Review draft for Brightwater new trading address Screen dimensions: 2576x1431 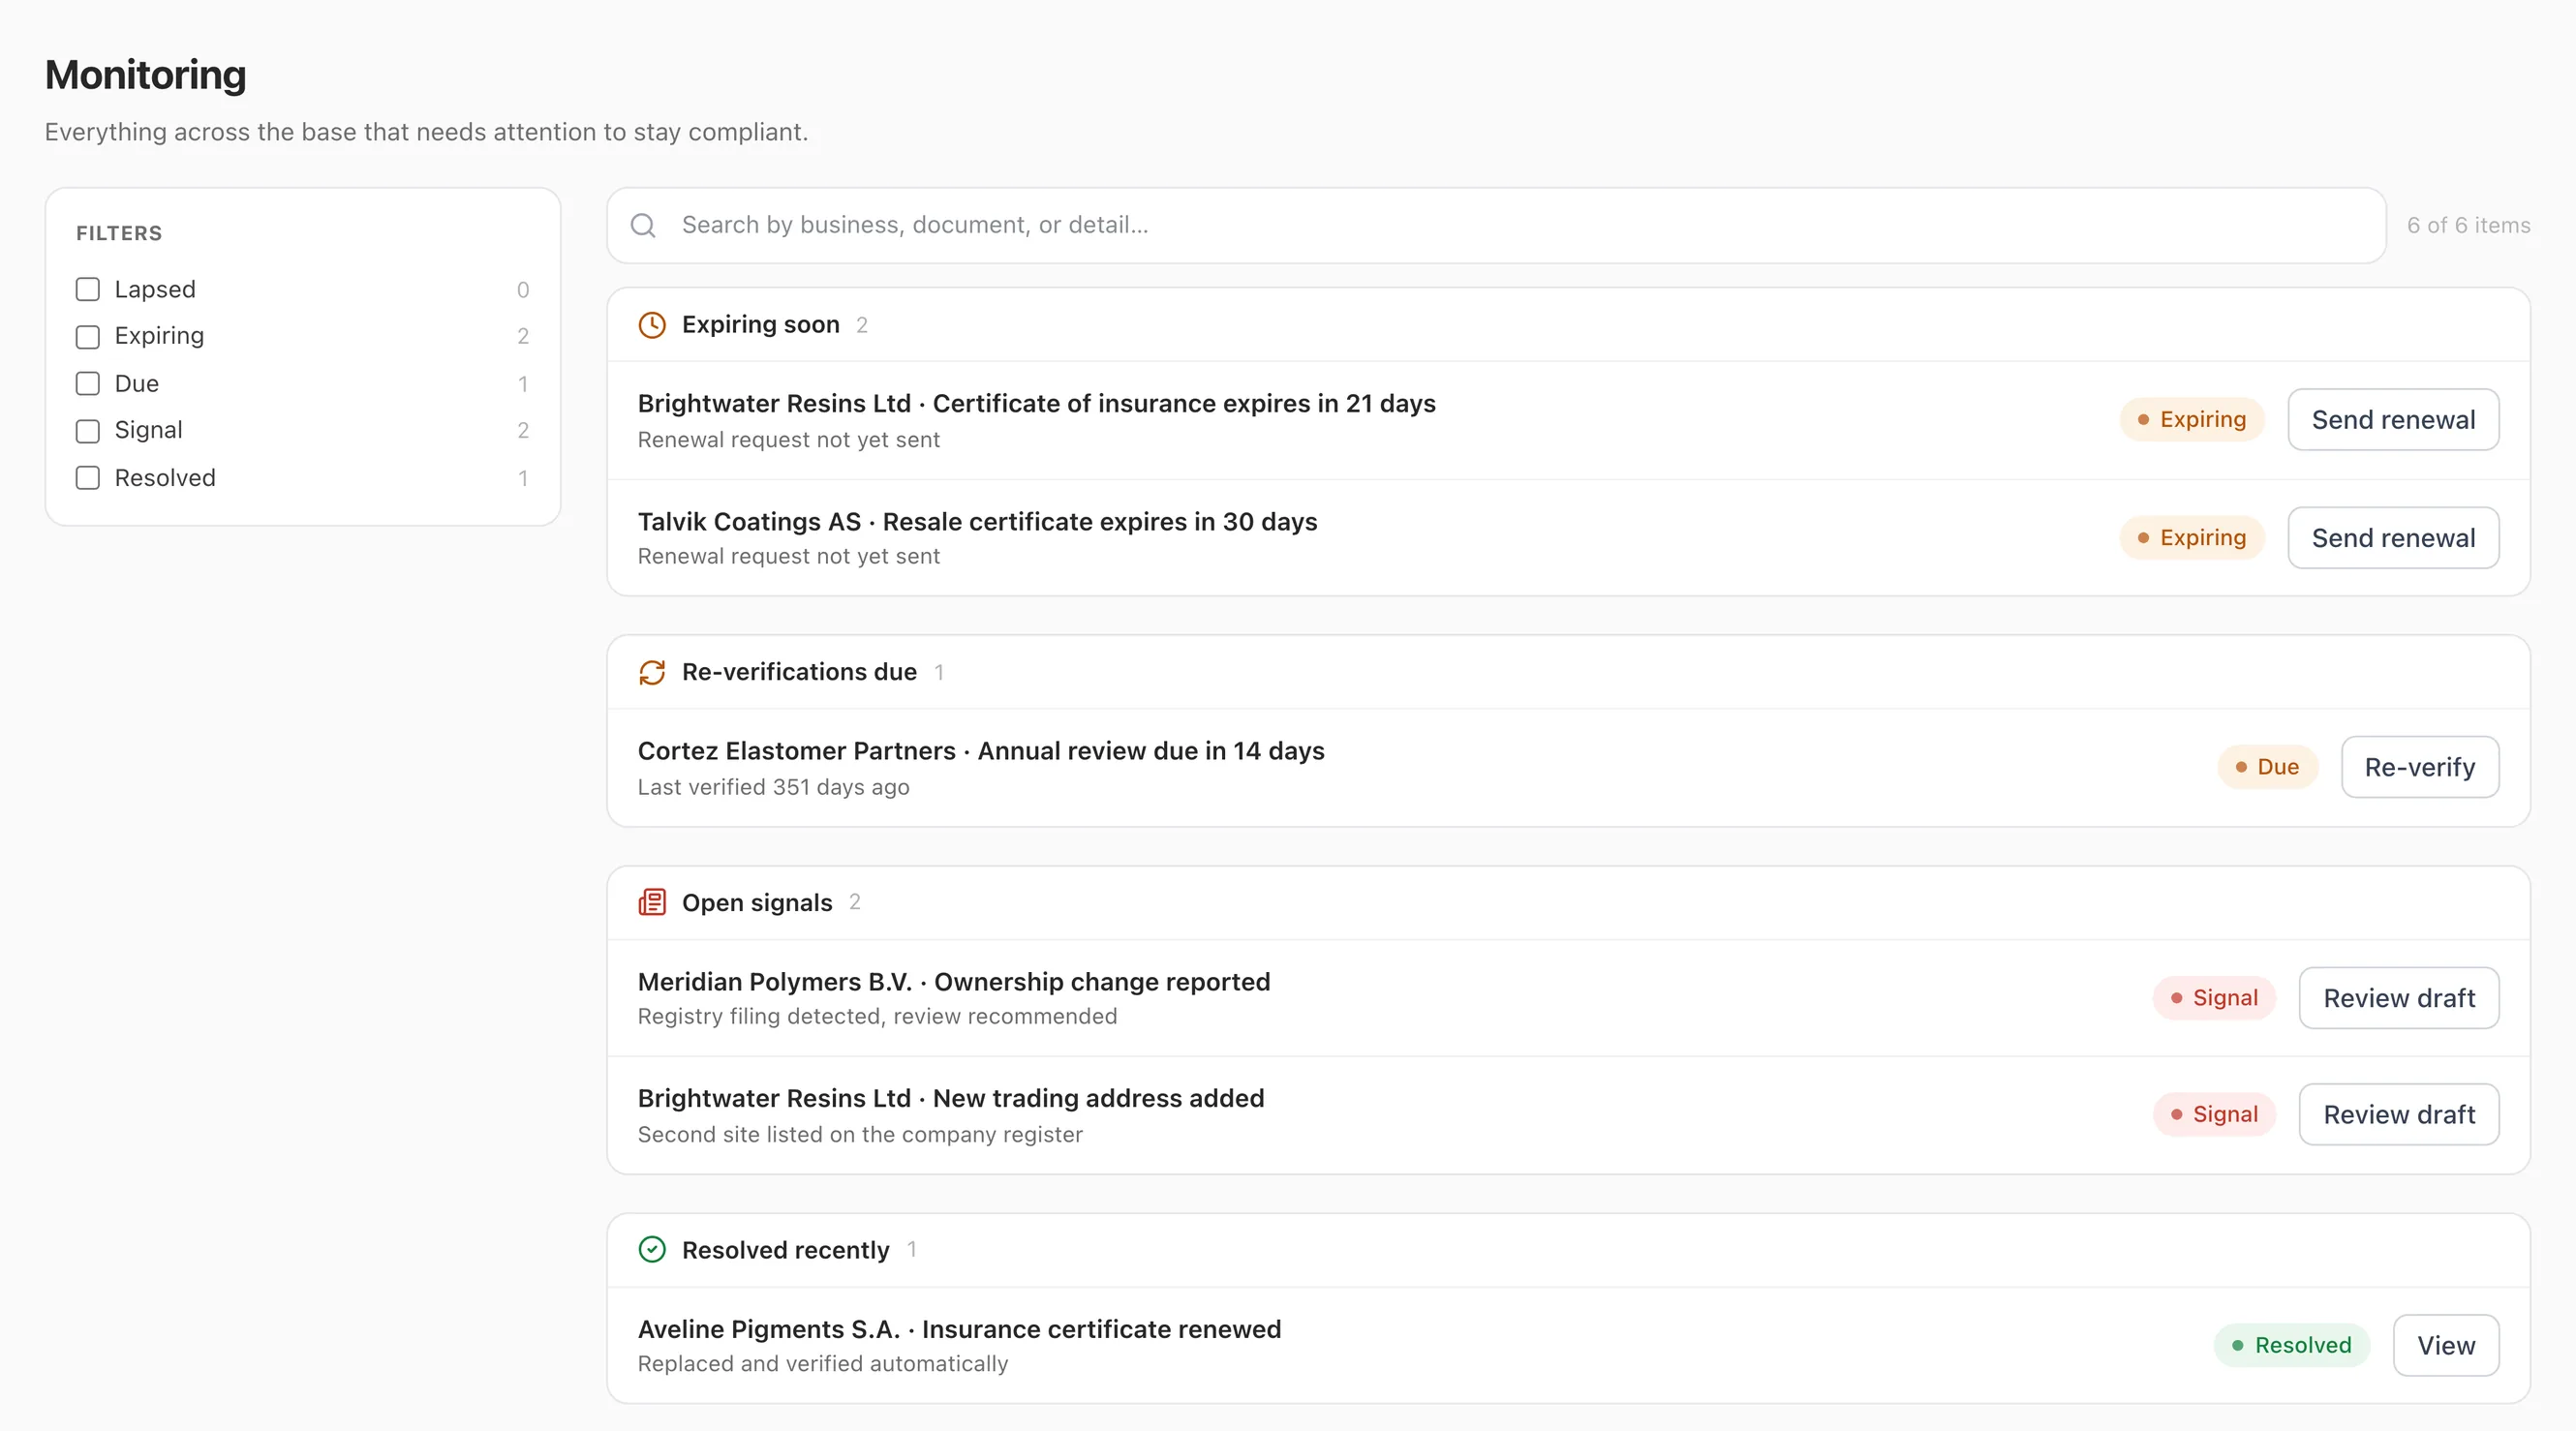[2398, 1114]
